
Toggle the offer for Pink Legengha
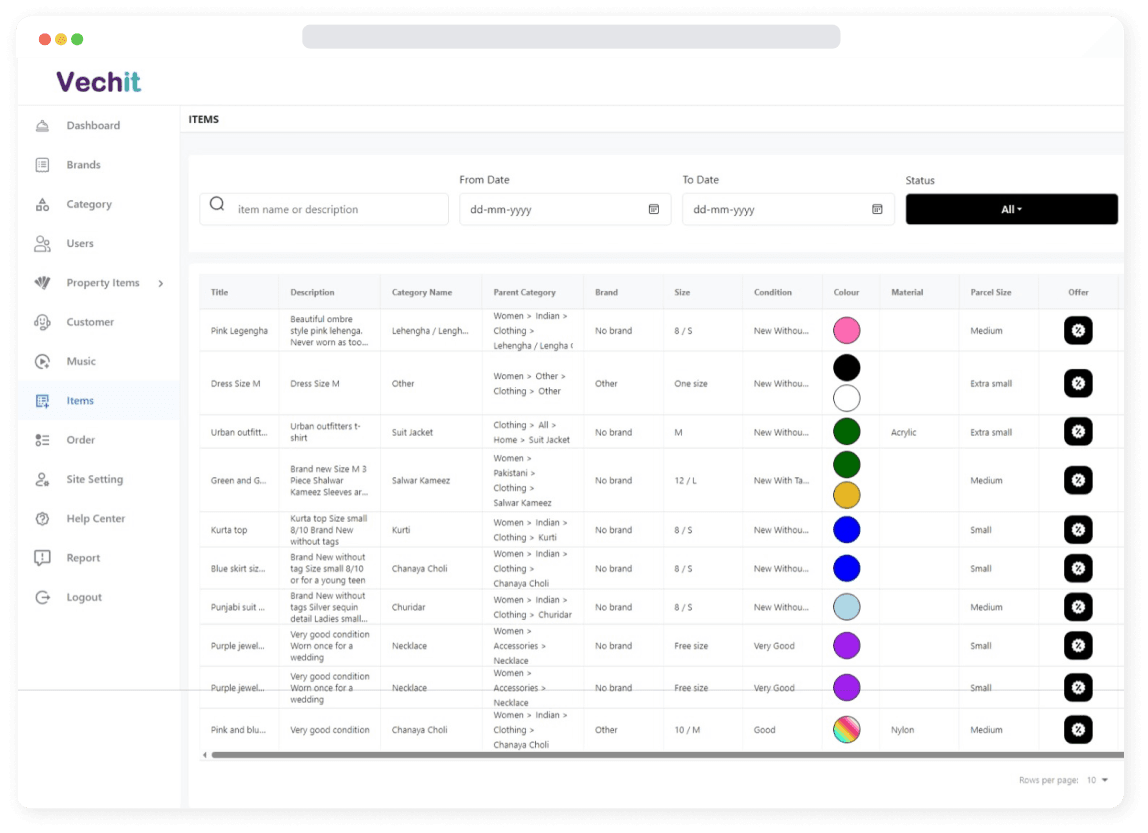[1078, 330]
